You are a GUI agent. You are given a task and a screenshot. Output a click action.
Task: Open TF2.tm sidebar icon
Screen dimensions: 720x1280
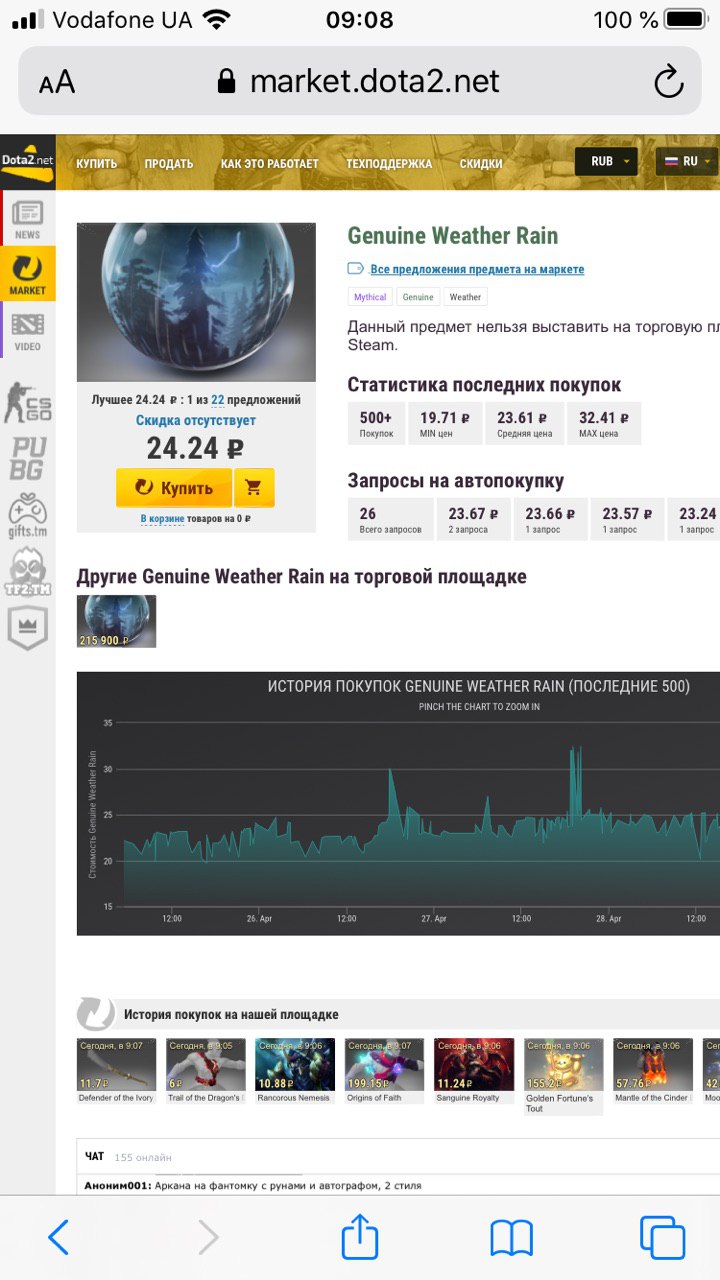(x=28, y=574)
